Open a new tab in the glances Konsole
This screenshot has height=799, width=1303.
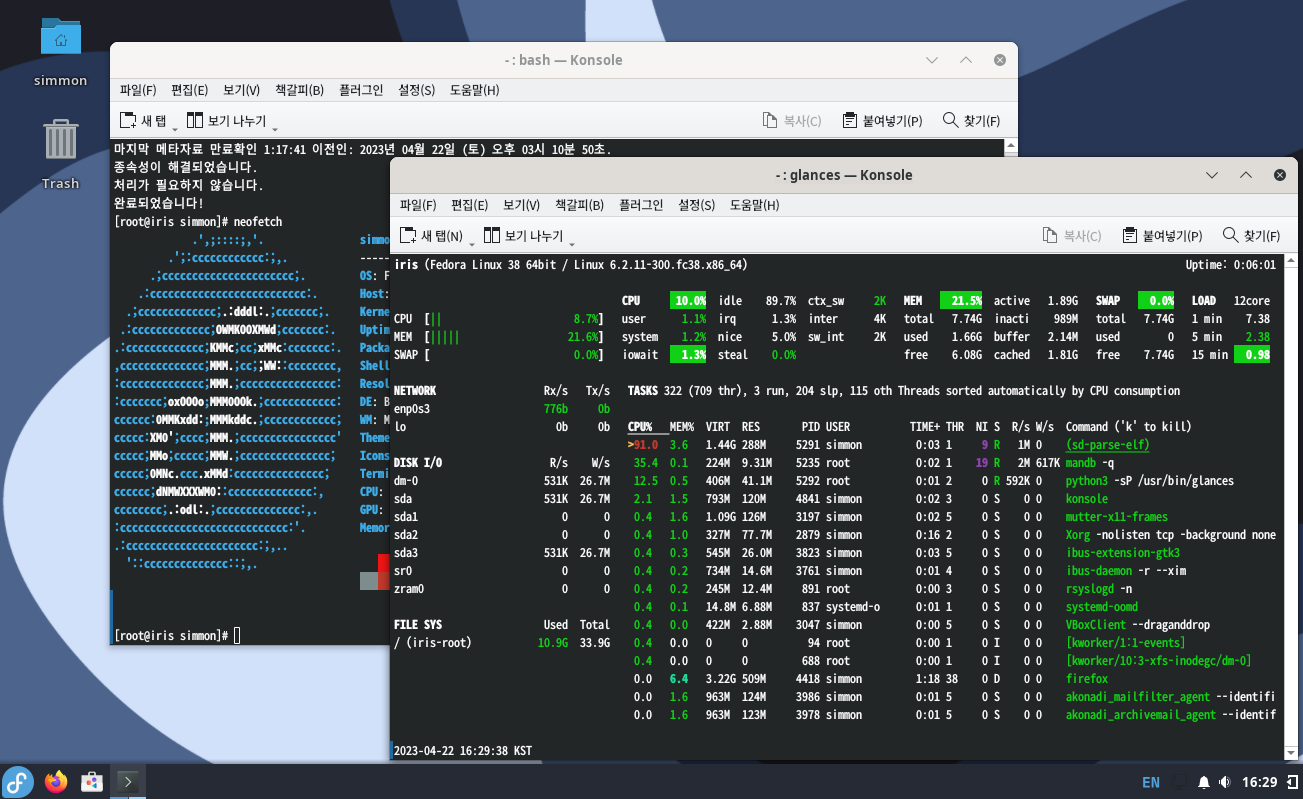pyautogui.click(x=431, y=236)
